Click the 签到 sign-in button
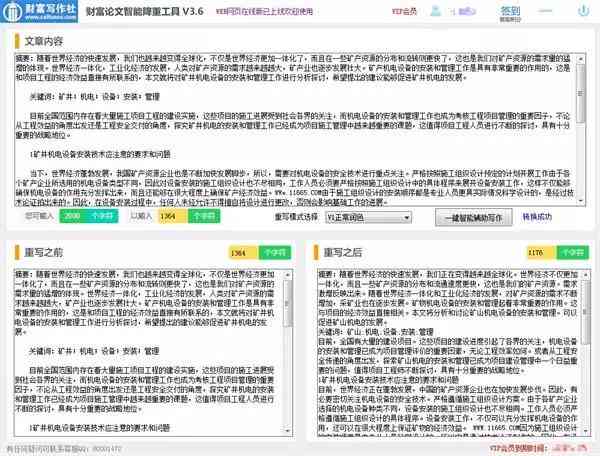 [x=510, y=13]
